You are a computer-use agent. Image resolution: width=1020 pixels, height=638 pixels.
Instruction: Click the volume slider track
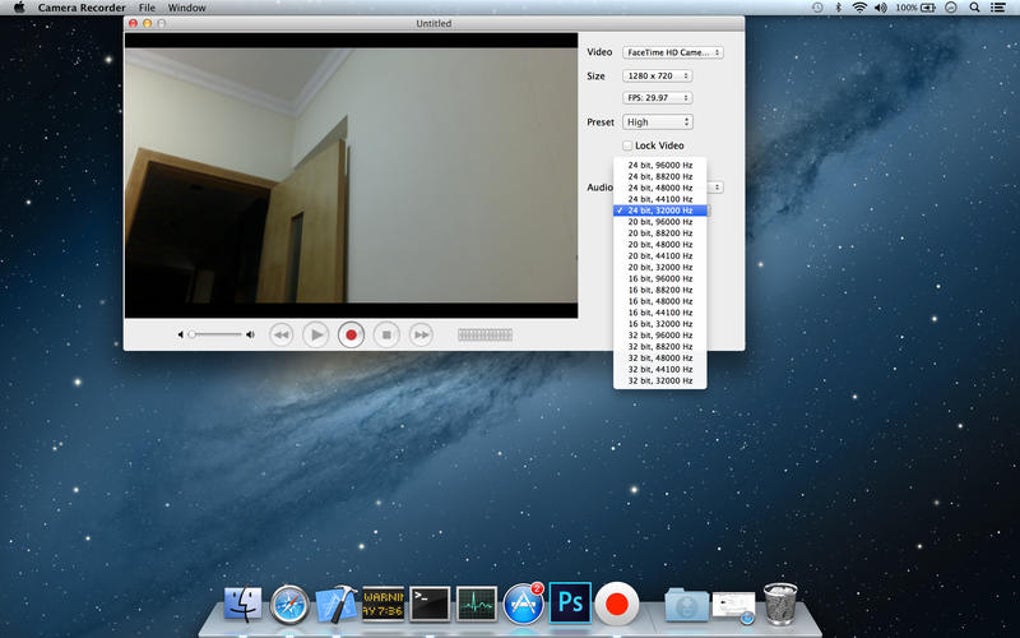216,335
